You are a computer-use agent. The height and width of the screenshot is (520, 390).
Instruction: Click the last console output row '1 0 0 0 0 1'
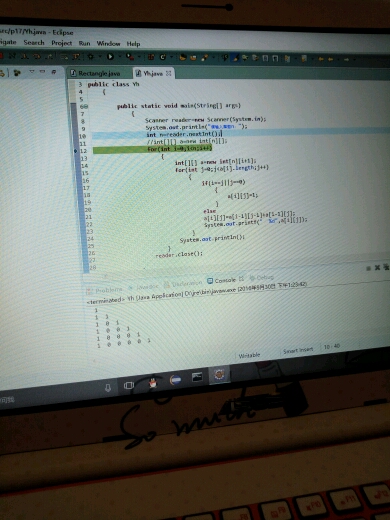pos(124,343)
